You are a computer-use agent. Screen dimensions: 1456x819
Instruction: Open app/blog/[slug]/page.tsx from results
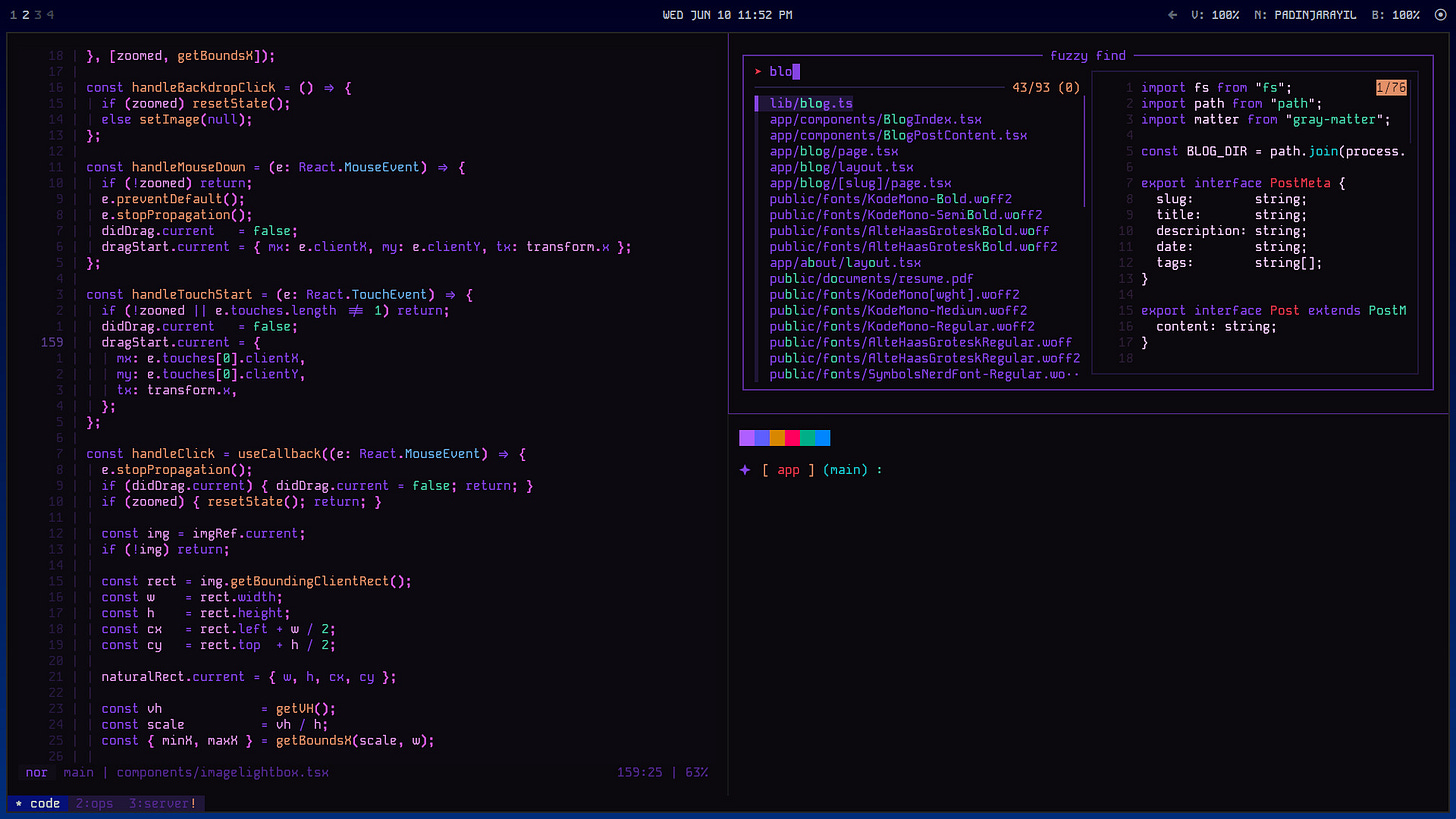point(861,184)
